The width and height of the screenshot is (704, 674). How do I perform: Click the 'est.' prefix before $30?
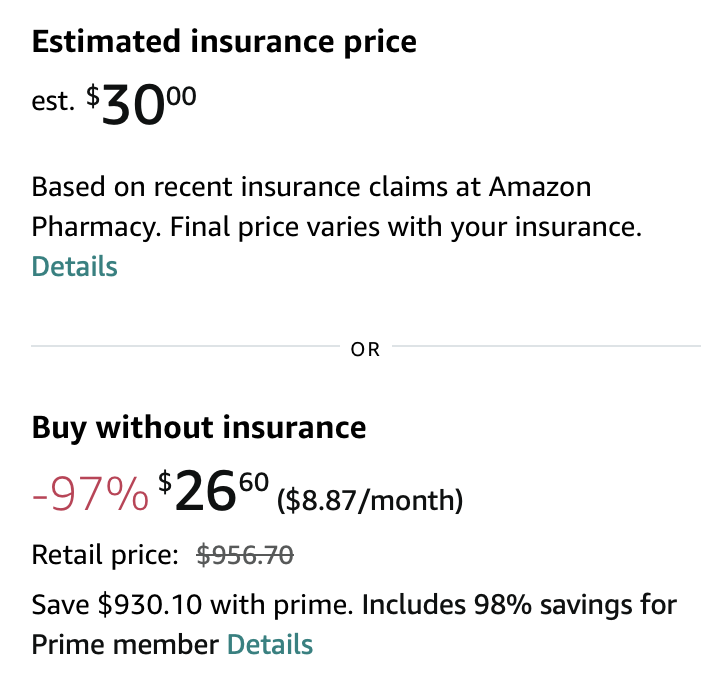click(53, 103)
